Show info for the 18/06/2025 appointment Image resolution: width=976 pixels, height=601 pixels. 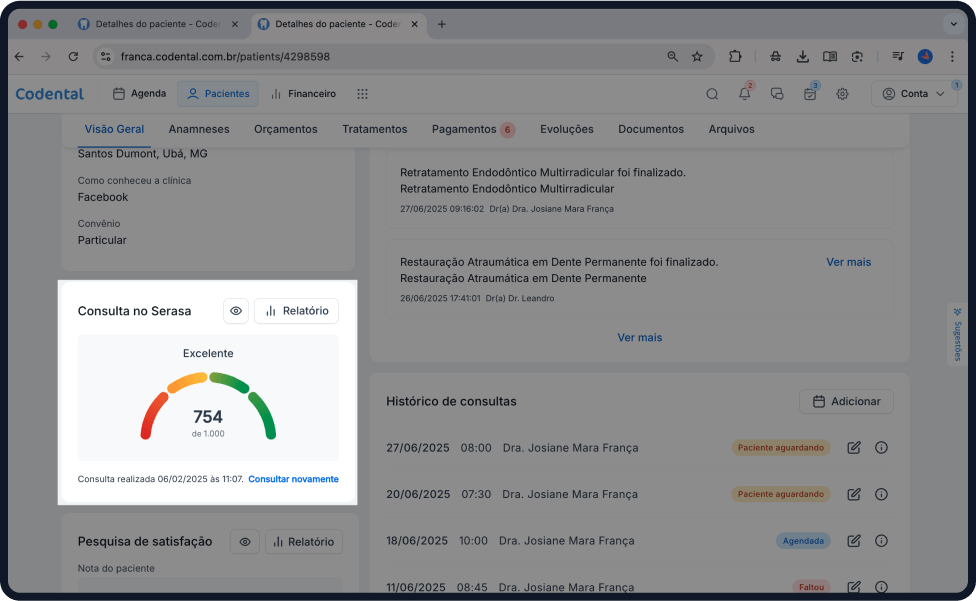(881, 541)
